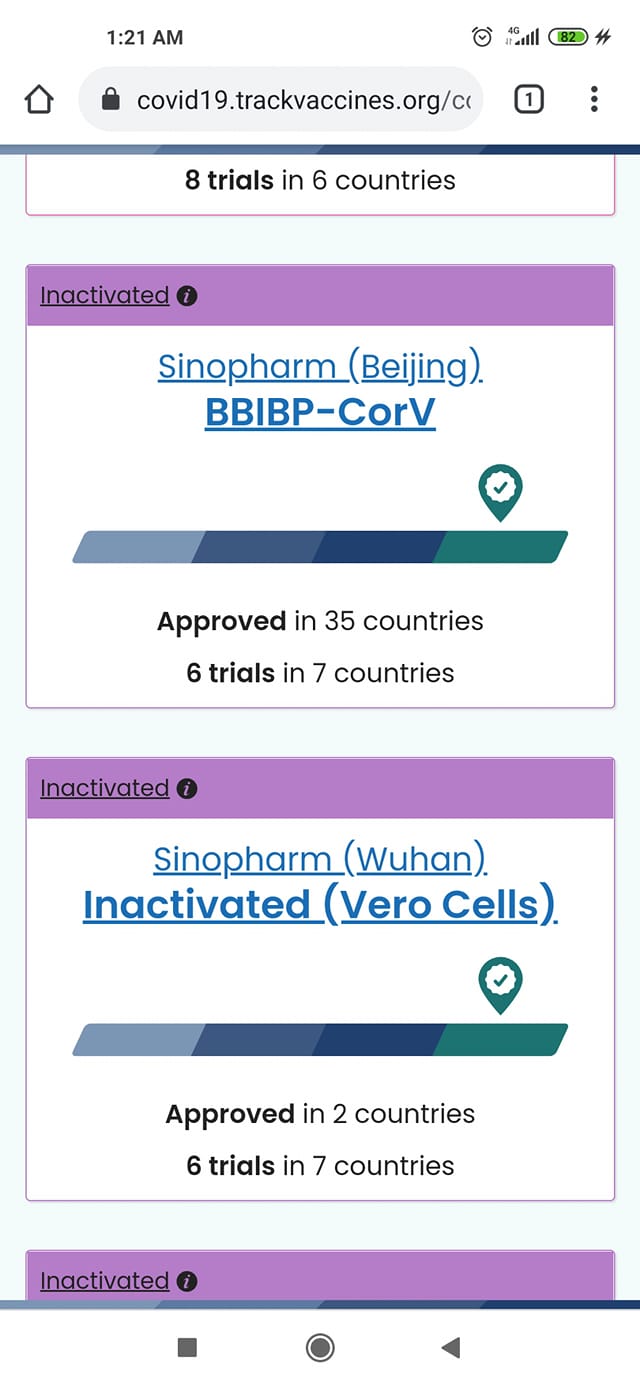640x1386 pixels.
Task: Tap the green approved segment of BBIBP-CorV progress bar
Action: point(500,547)
